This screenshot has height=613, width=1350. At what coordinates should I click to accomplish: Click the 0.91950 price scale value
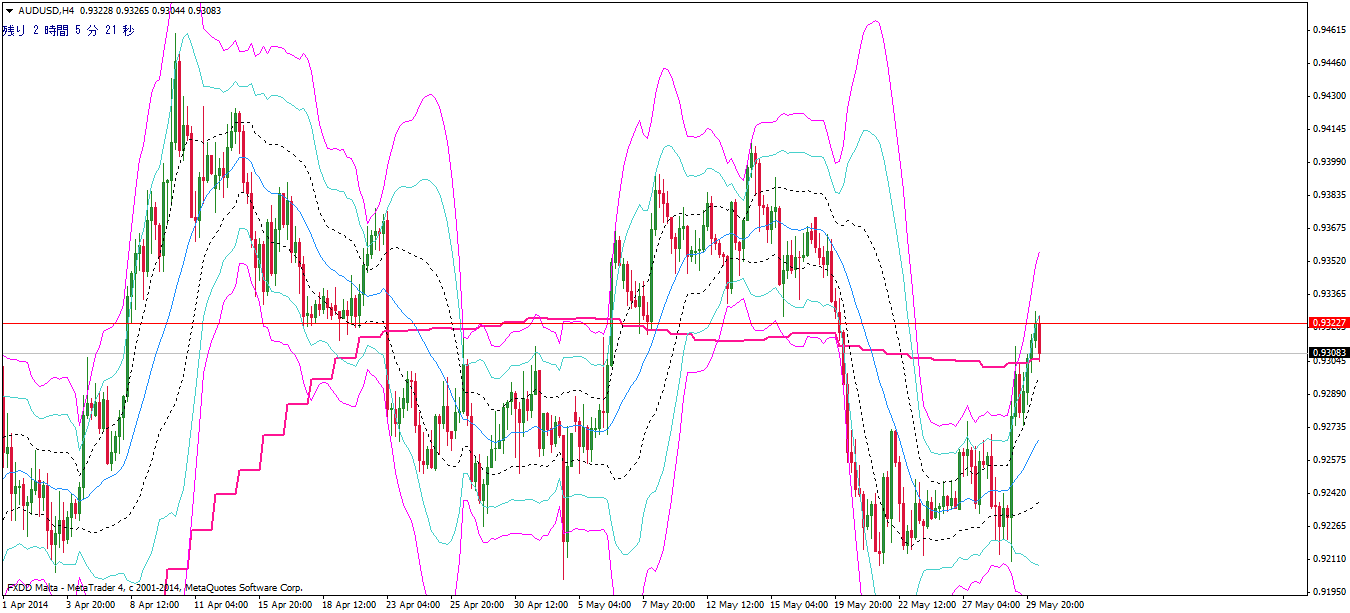pyautogui.click(x=1329, y=592)
